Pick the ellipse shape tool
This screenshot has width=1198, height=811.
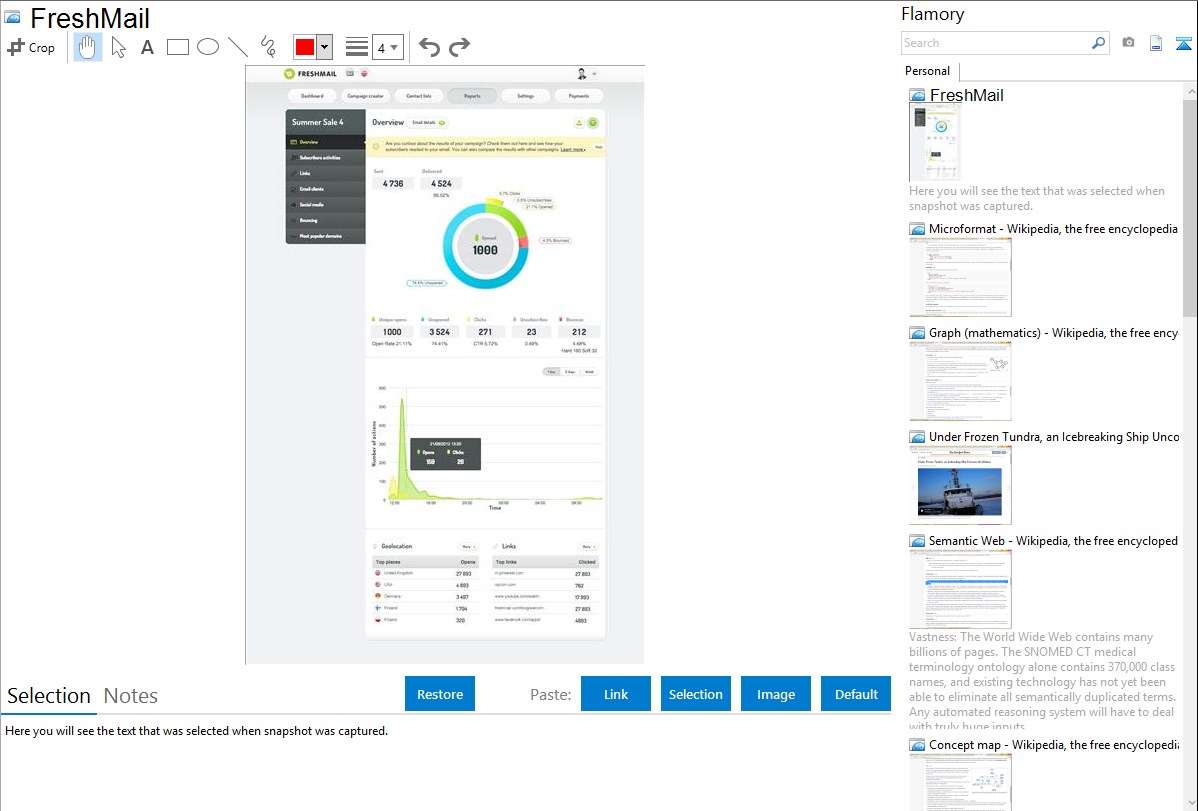208,47
